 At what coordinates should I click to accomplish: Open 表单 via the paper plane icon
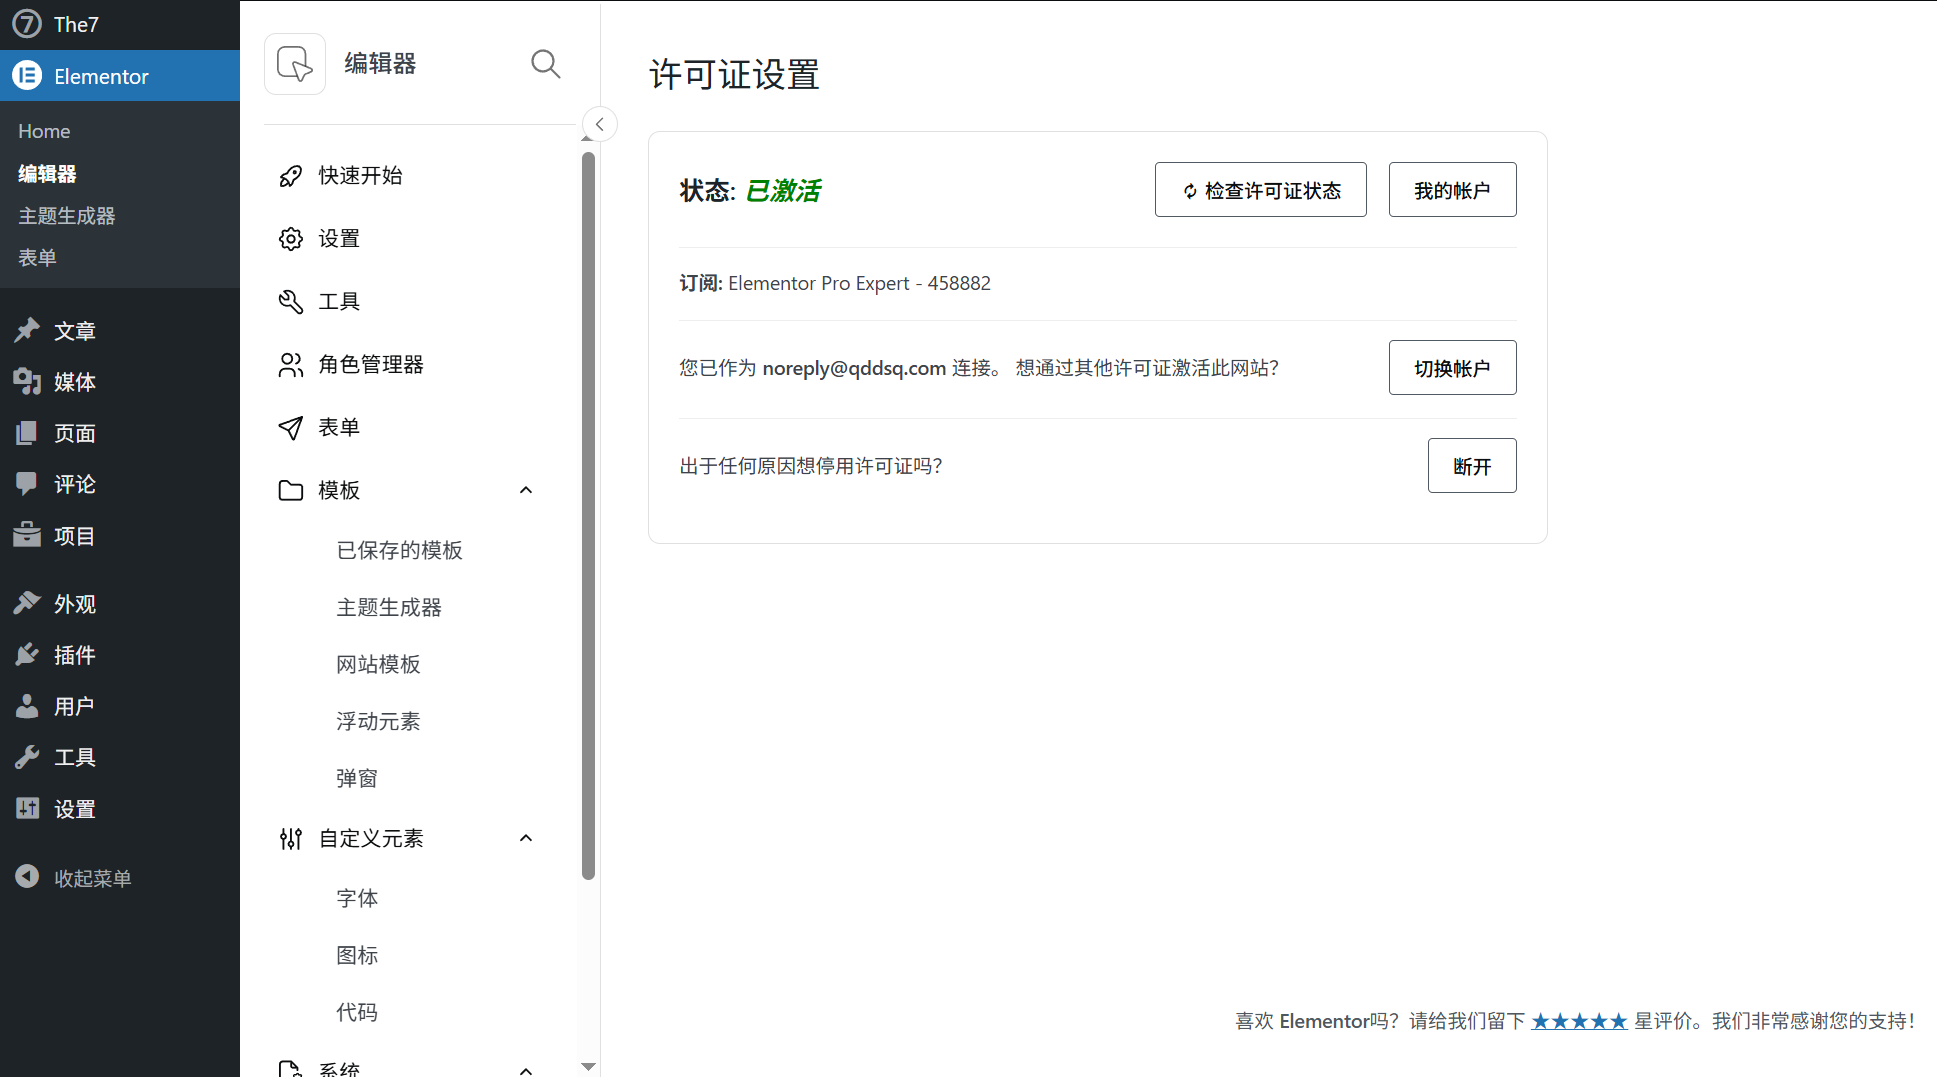point(290,427)
